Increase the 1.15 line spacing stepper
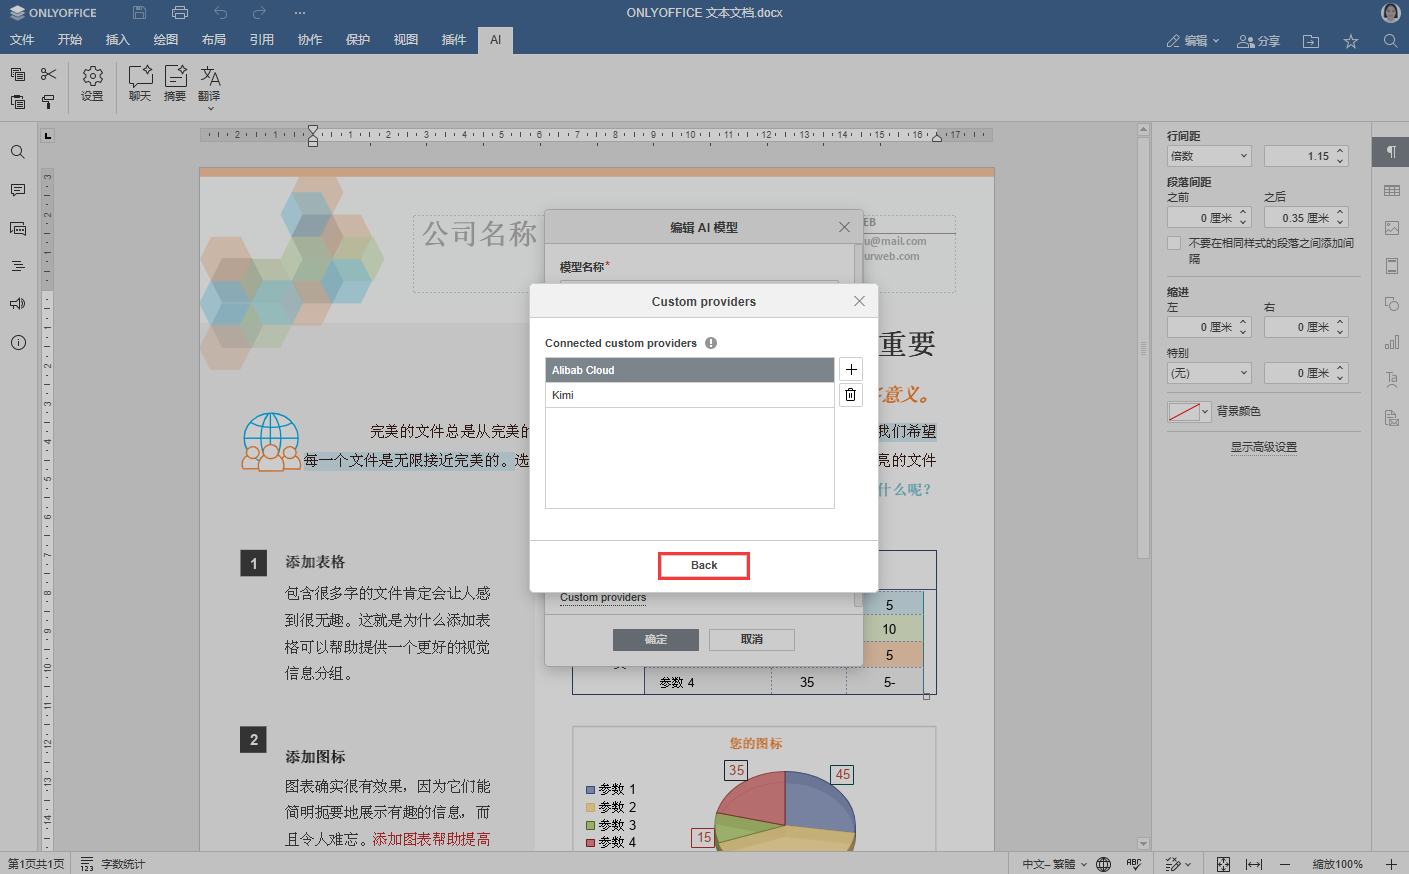1409x874 pixels. tap(1341, 152)
